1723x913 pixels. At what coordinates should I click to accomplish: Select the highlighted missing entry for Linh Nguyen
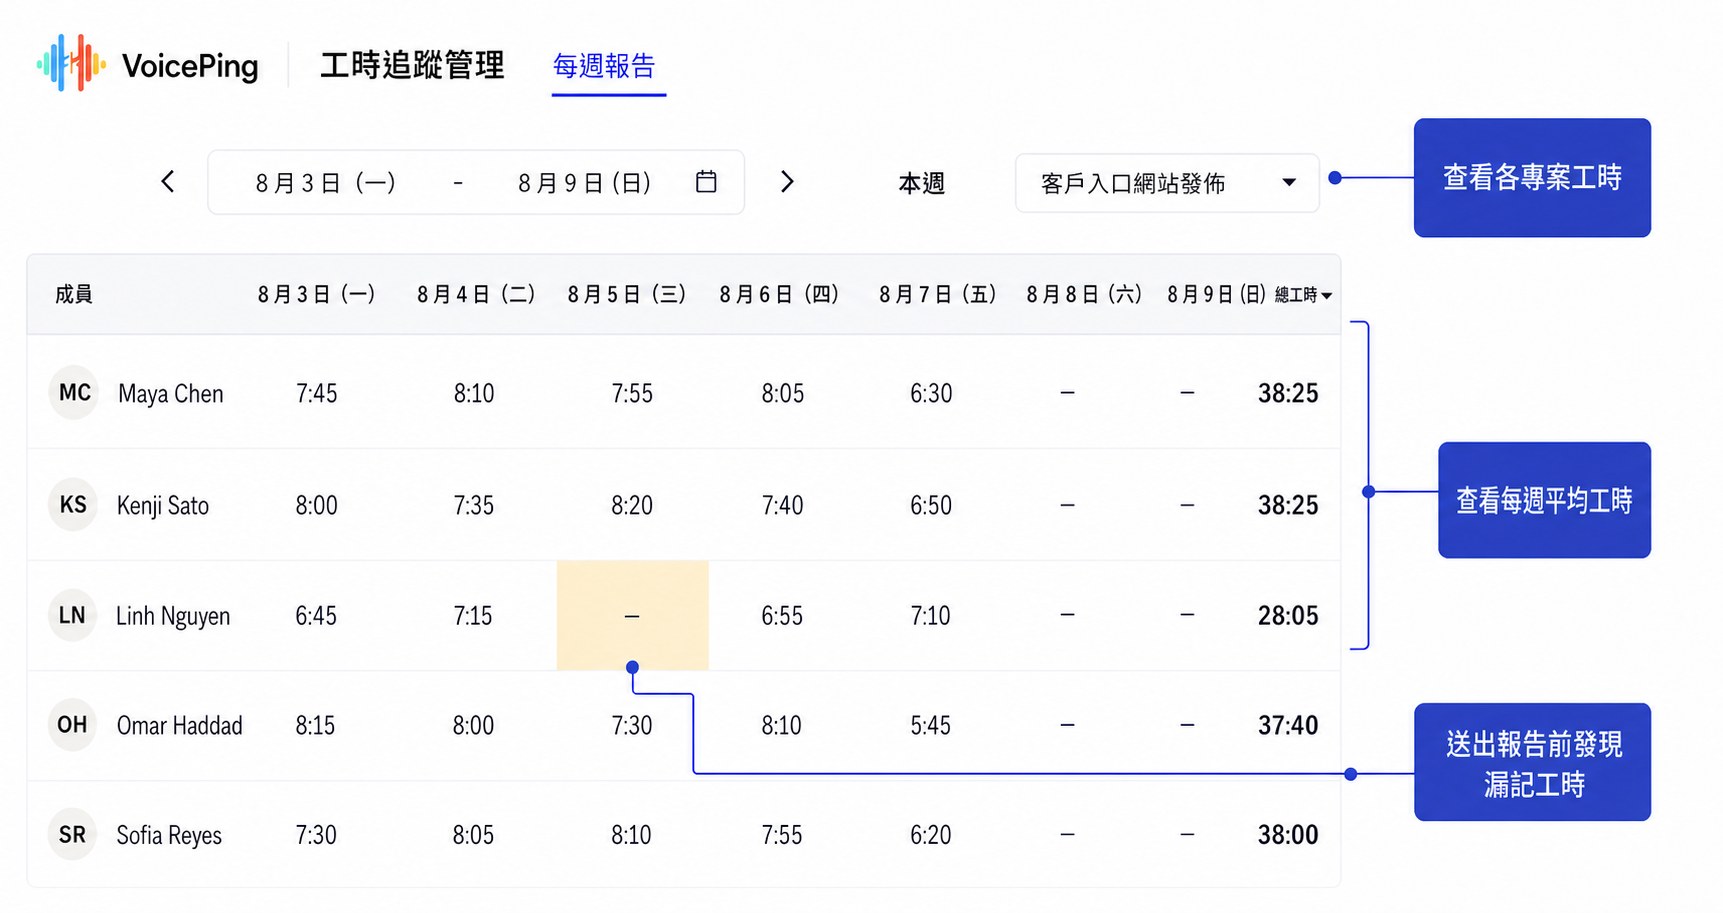[632, 615]
